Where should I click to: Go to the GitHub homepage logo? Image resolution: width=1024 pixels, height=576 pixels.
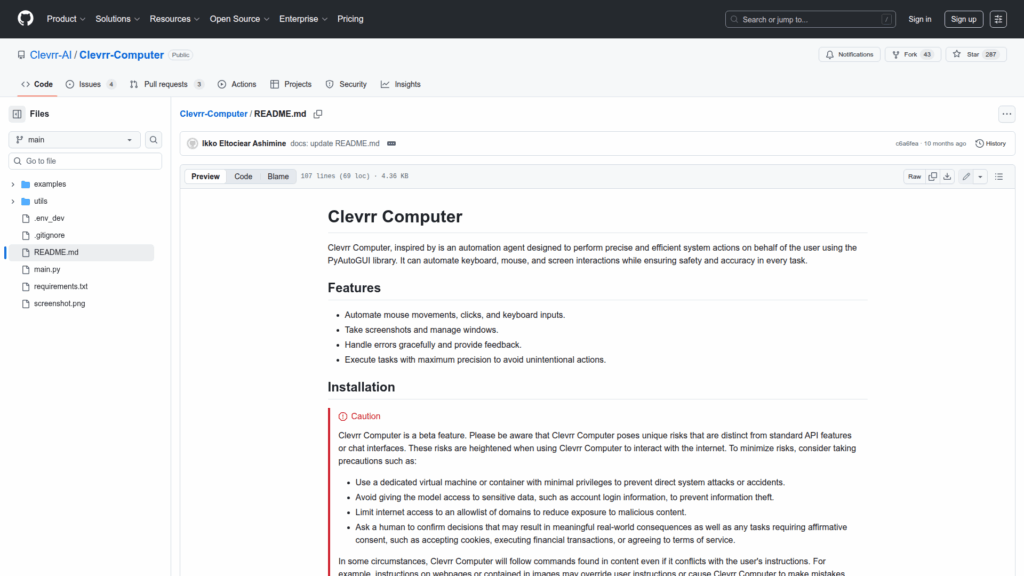click(x=25, y=18)
